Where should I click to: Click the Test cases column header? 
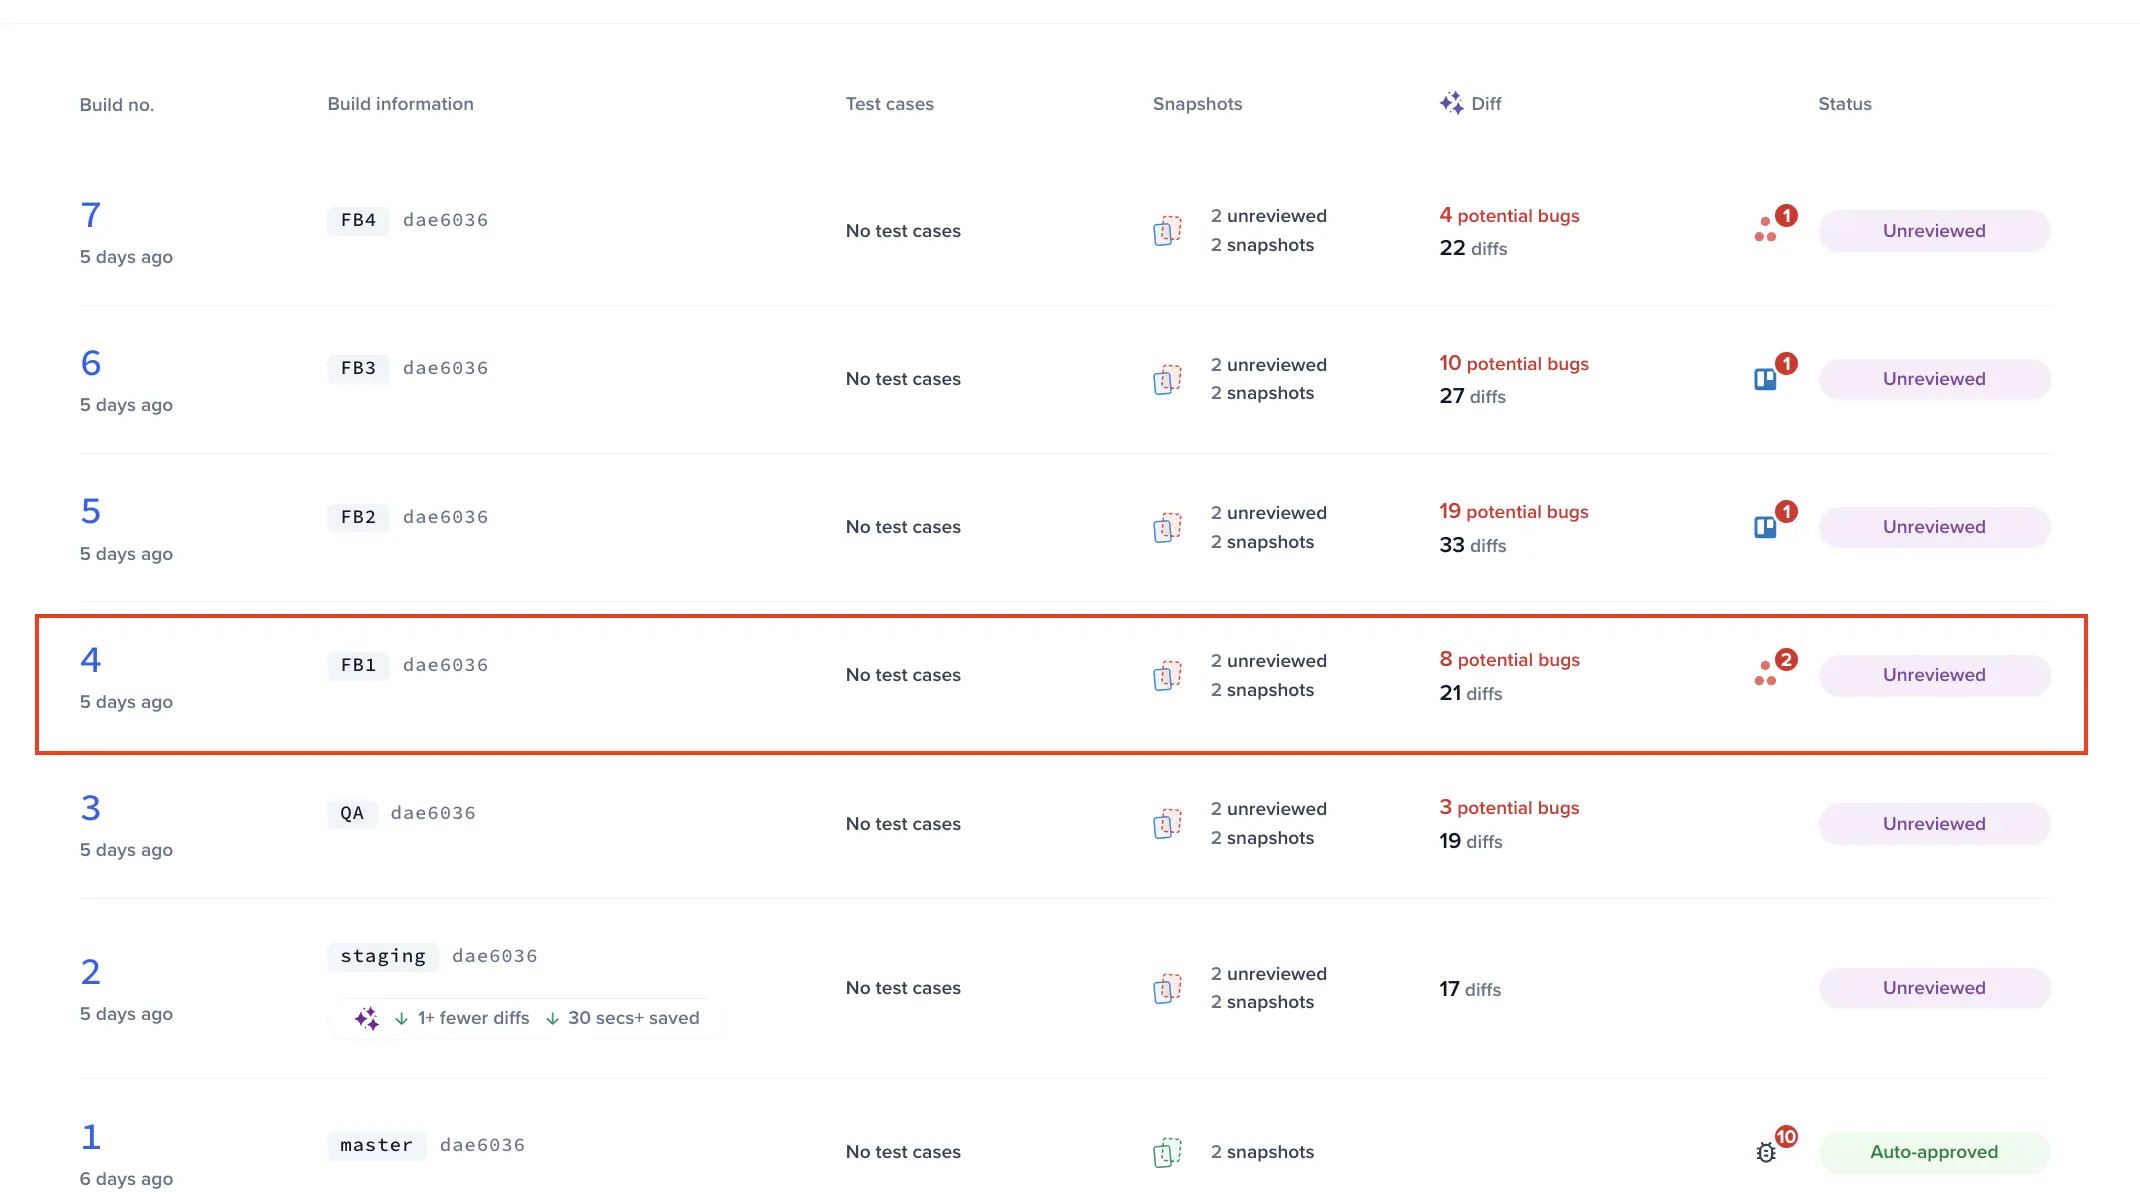tap(889, 104)
